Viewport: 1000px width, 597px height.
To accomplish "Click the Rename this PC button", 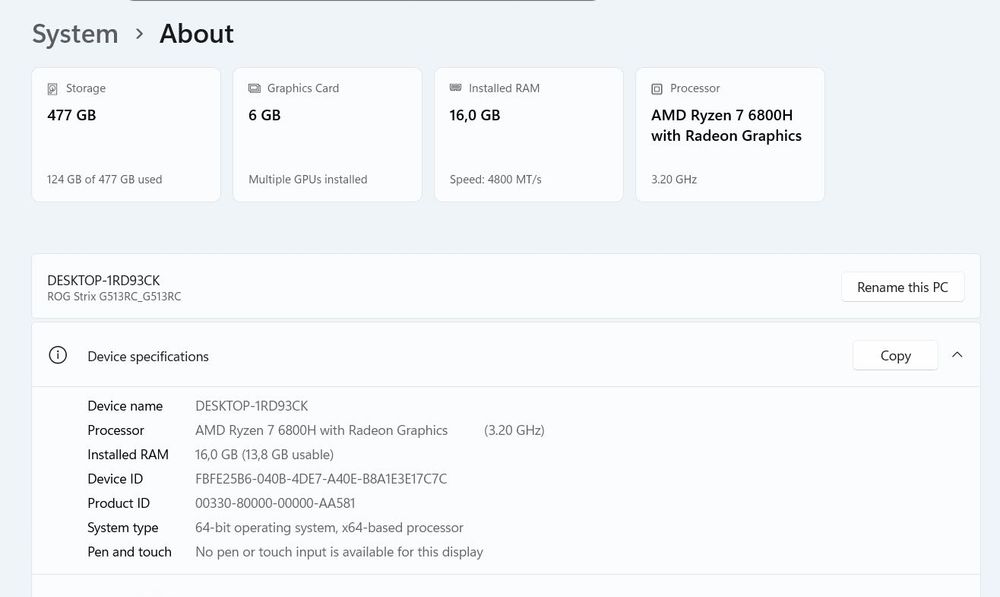I will (x=902, y=287).
